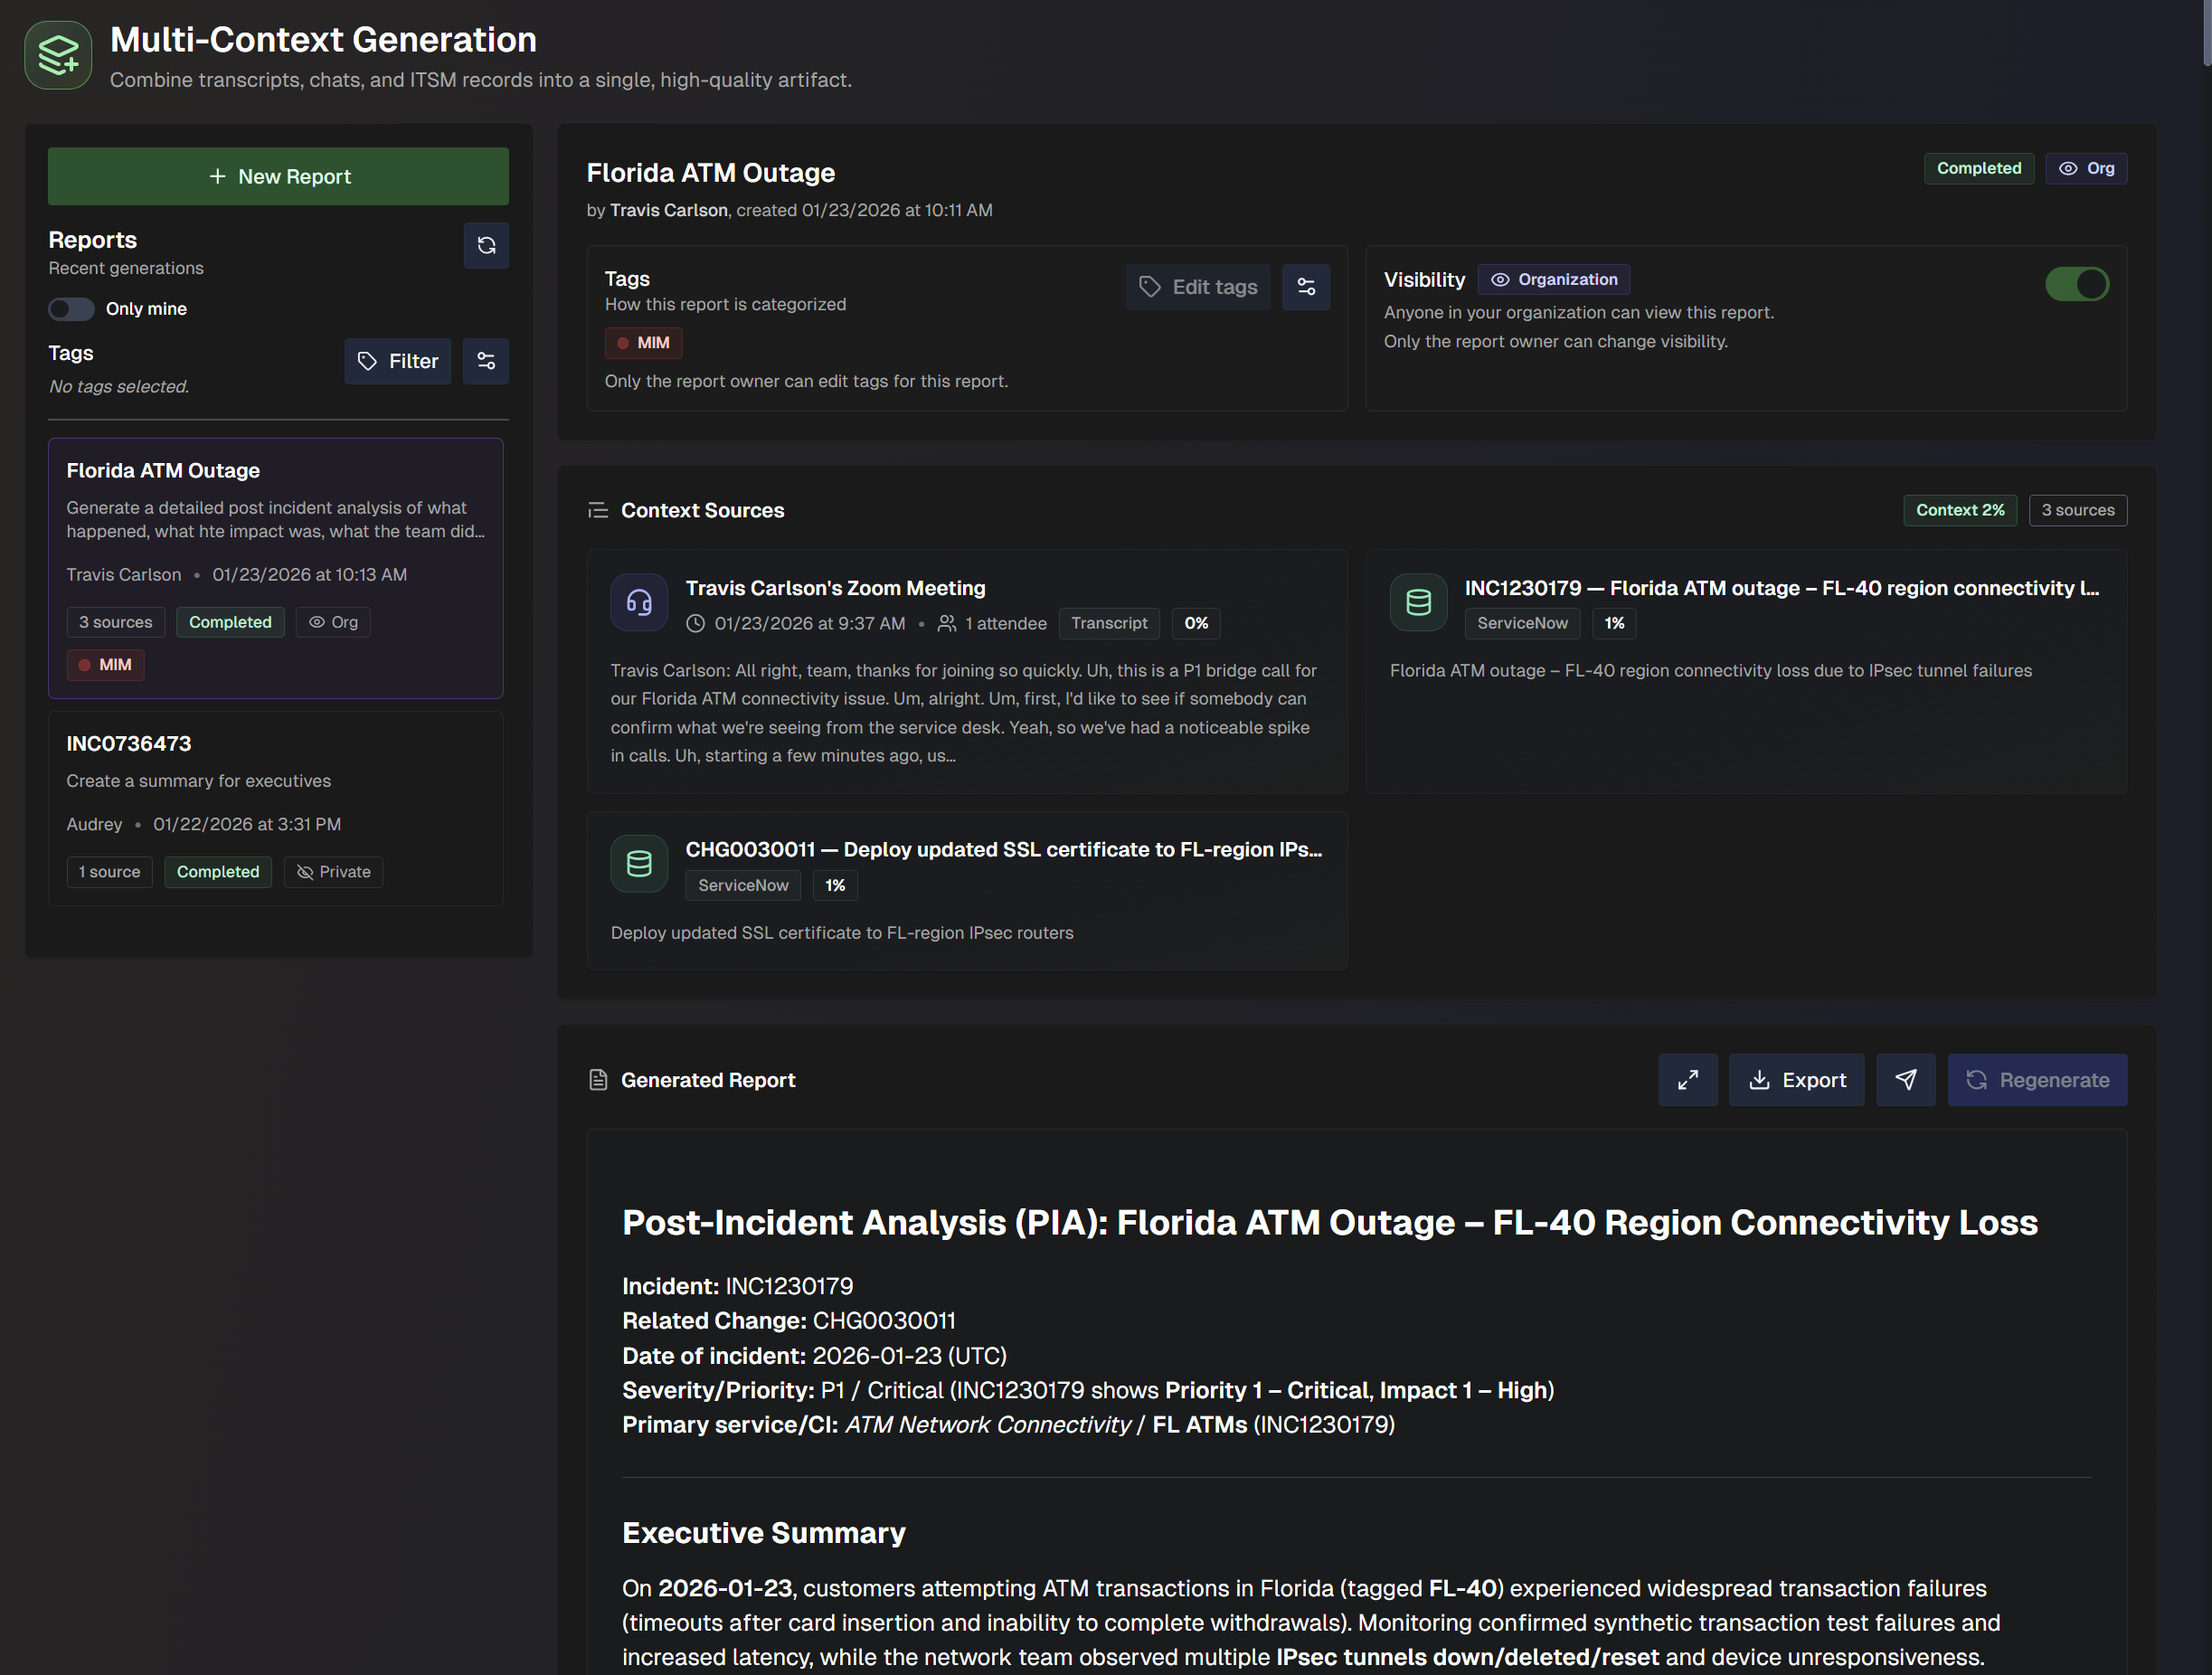Disable the organization visibility switch
The image size is (2212, 1675).
point(2077,284)
